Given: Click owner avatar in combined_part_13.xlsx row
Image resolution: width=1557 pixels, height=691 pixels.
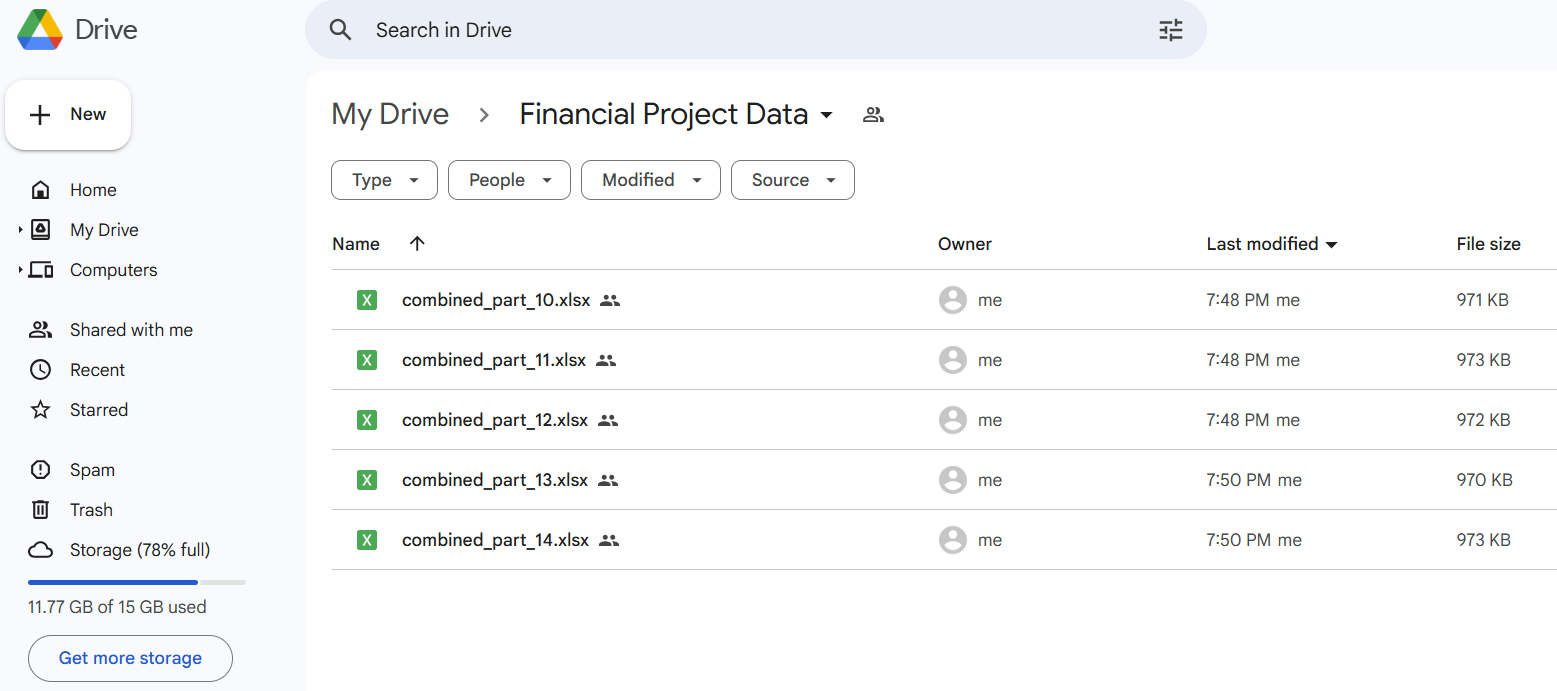Looking at the screenshot, I should 953,480.
